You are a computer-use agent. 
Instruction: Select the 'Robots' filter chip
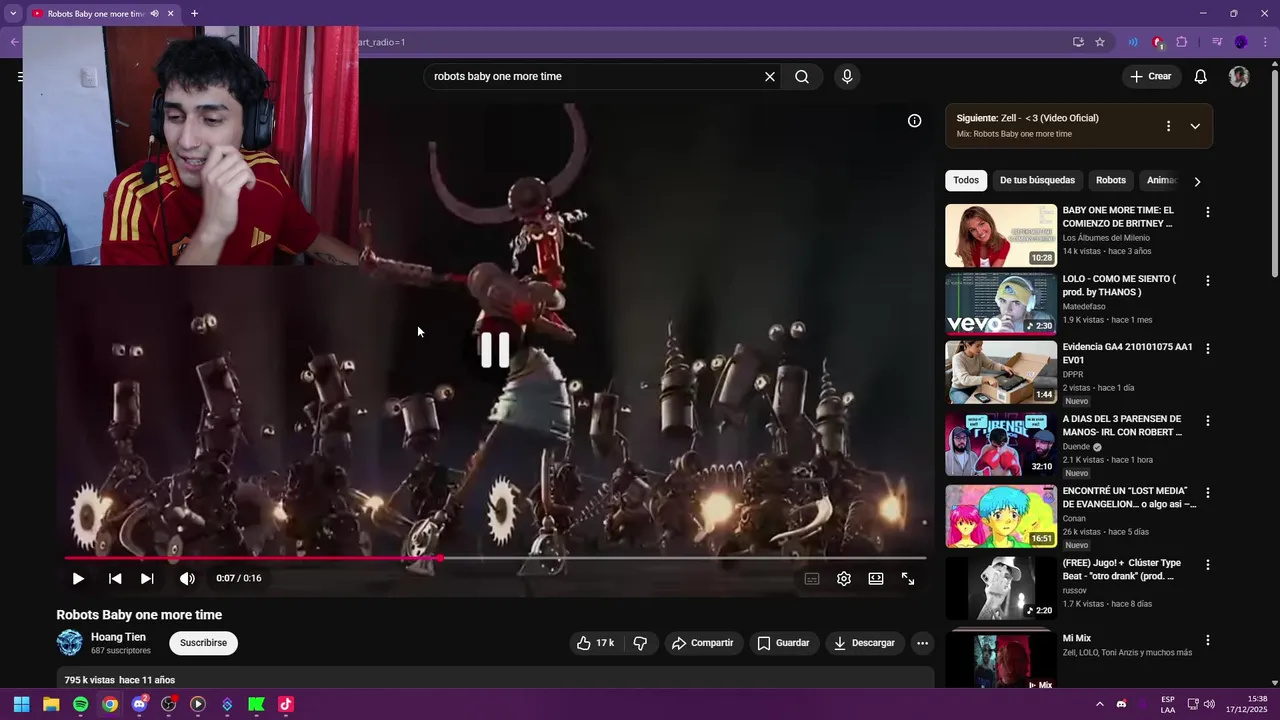point(1111,181)
